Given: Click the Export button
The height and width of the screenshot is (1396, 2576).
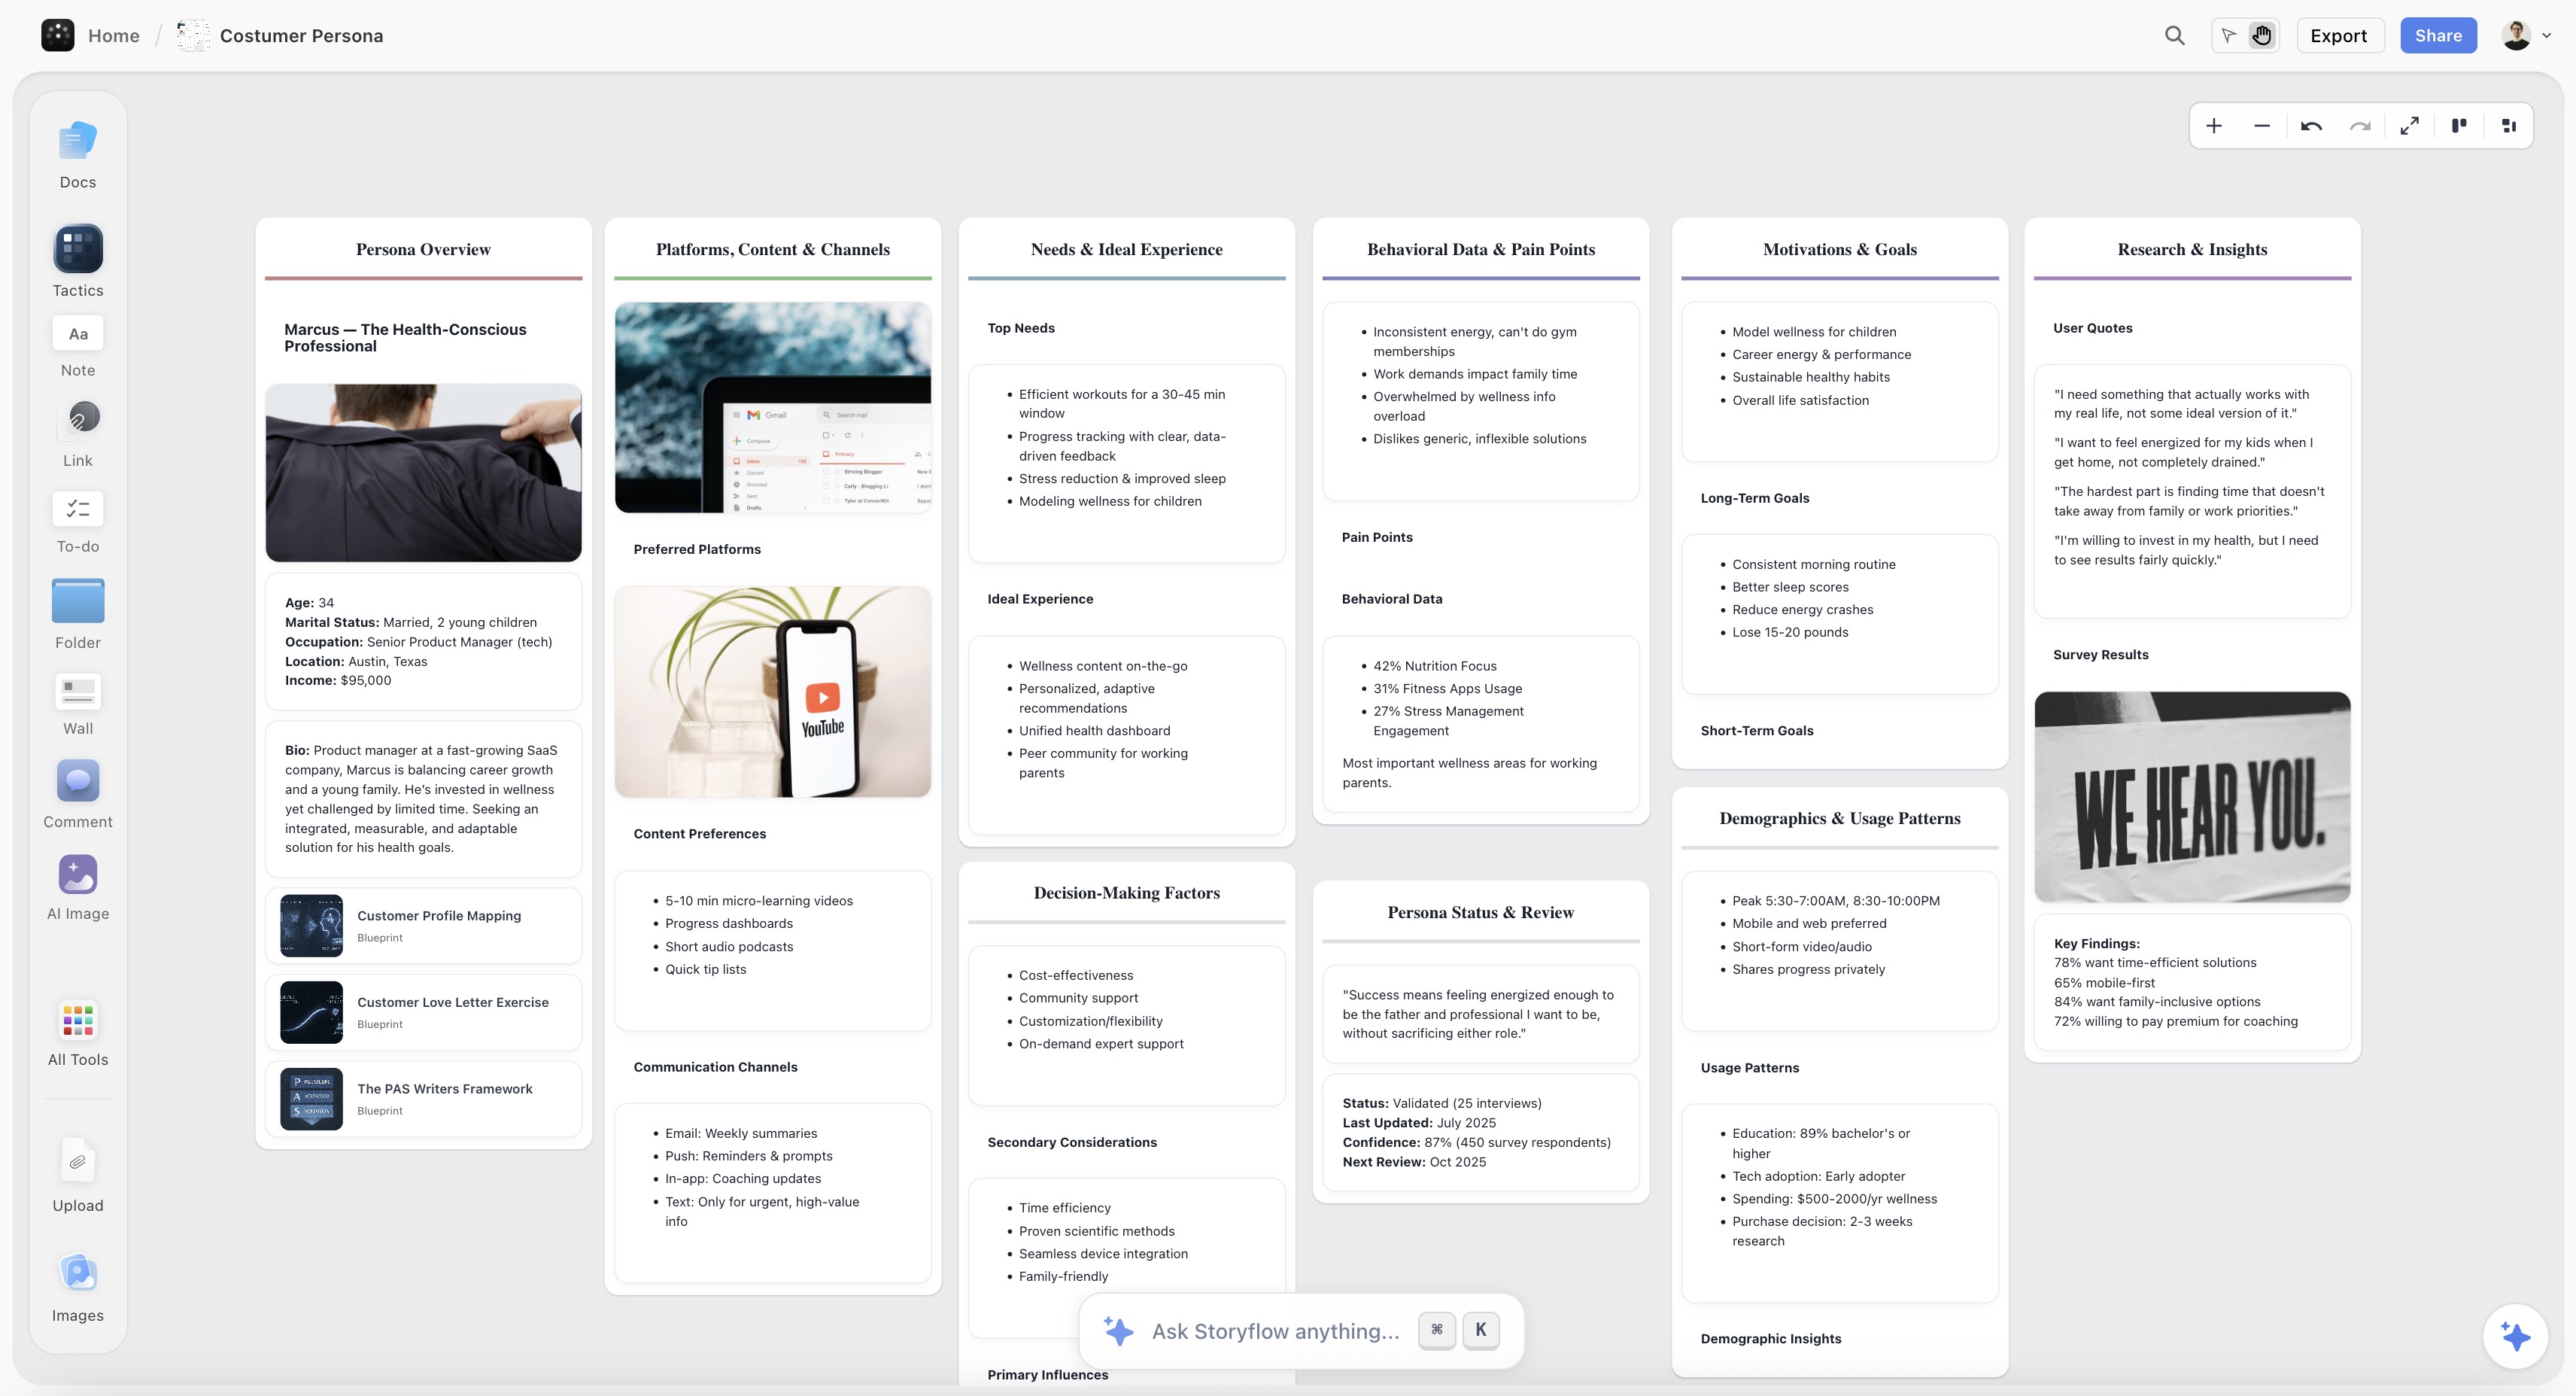Looking at the screenshot, I should tap(2340, 35).
